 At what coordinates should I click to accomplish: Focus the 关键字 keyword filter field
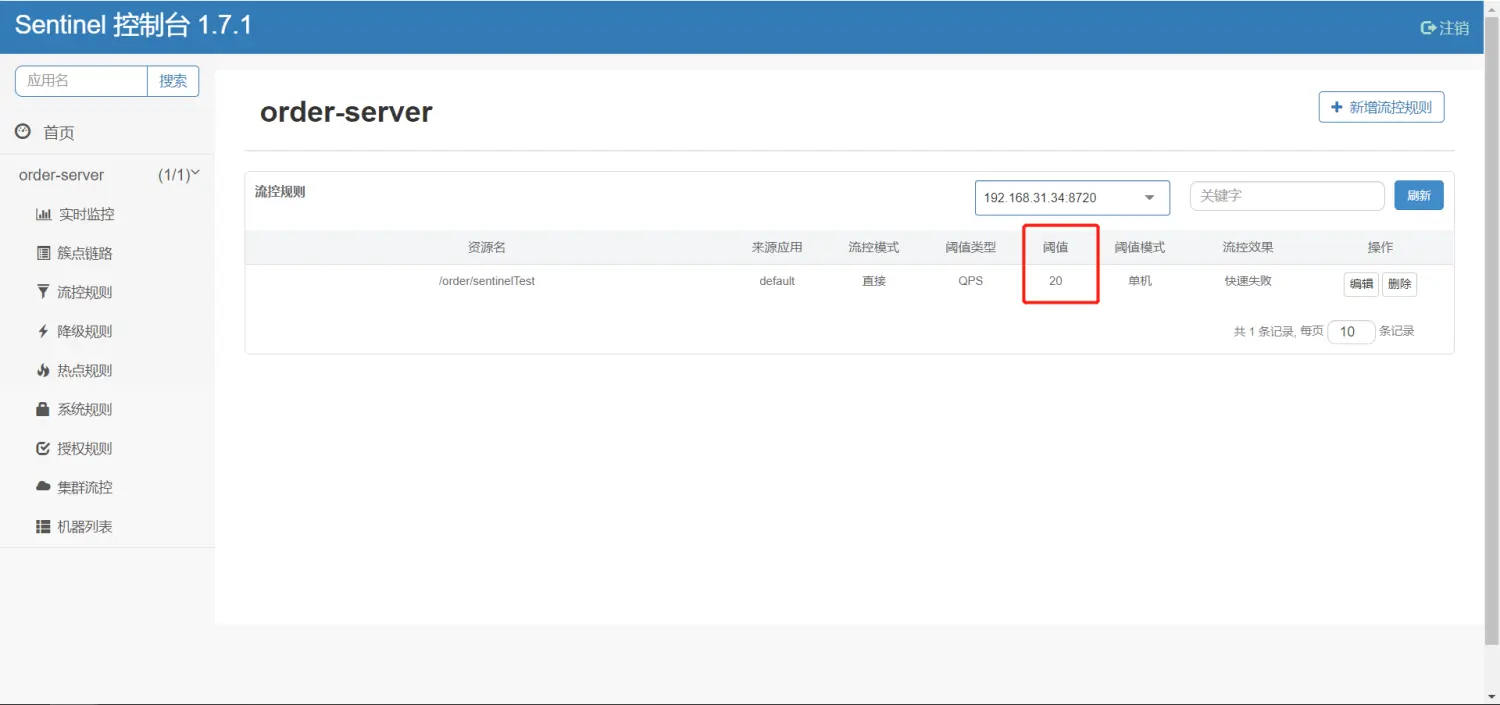coord(1286,196)
